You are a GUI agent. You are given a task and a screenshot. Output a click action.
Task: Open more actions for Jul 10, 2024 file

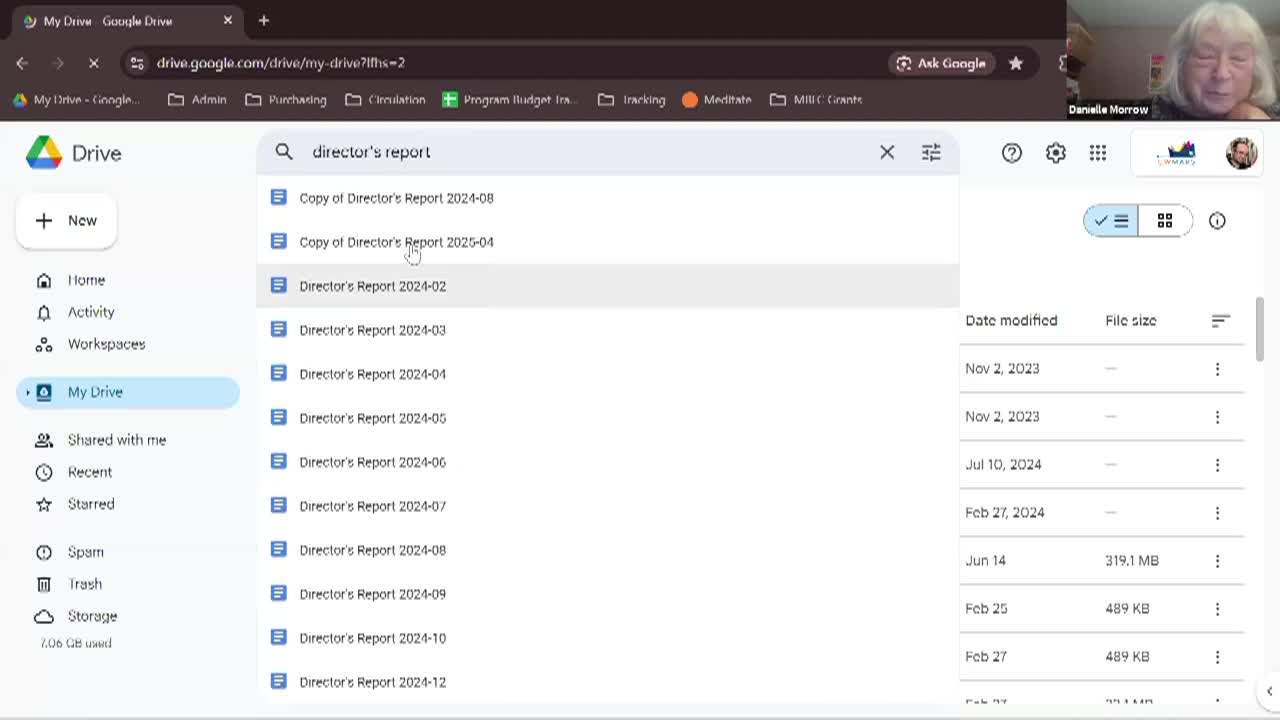pyautogui.click(x=1217, y=465)
